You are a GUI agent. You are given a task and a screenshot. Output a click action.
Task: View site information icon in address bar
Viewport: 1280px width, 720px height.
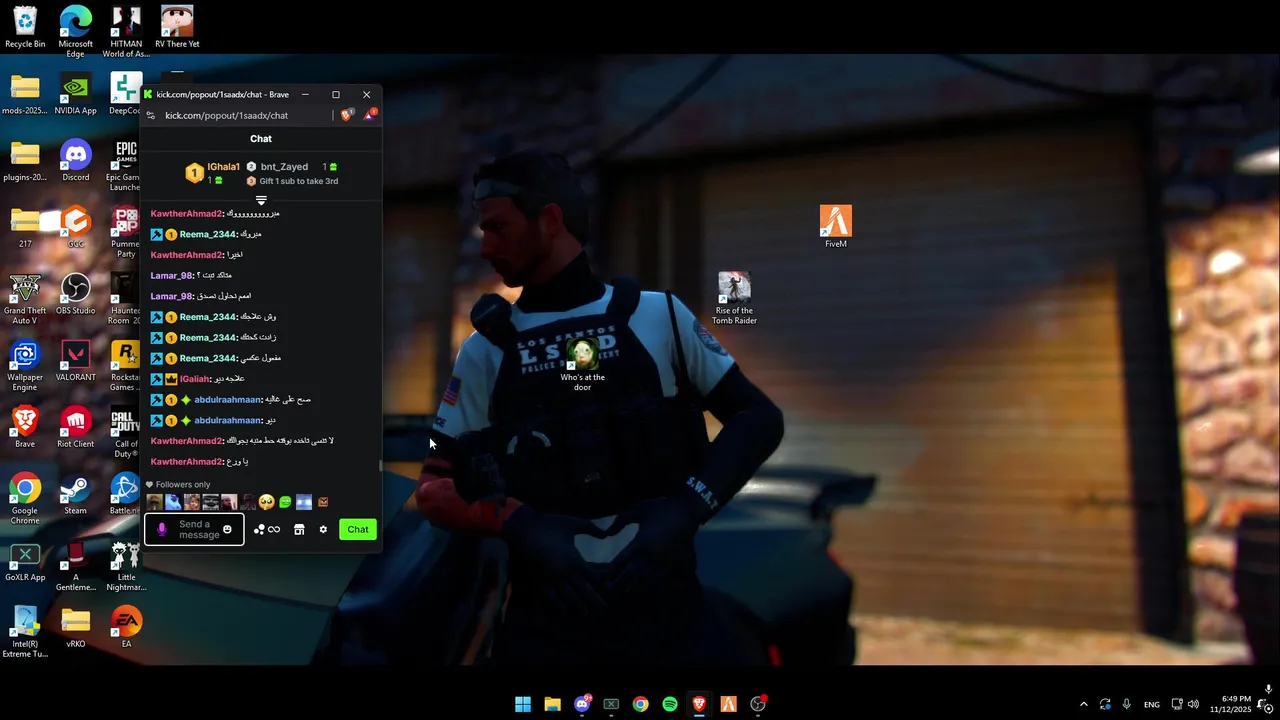[151, 115]
